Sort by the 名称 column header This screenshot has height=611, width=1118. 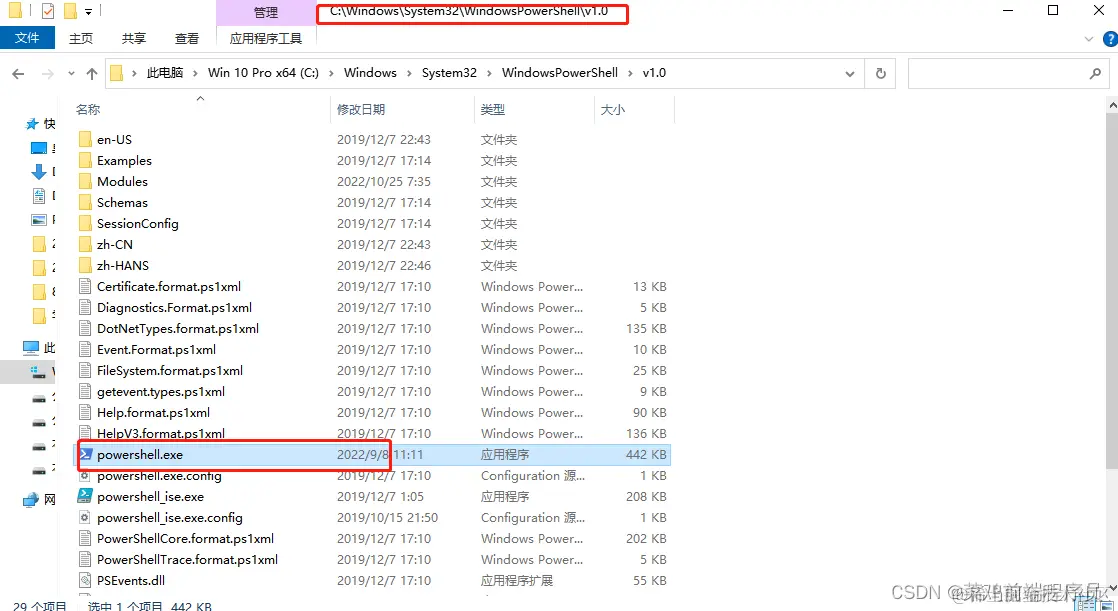click(88, 109)
